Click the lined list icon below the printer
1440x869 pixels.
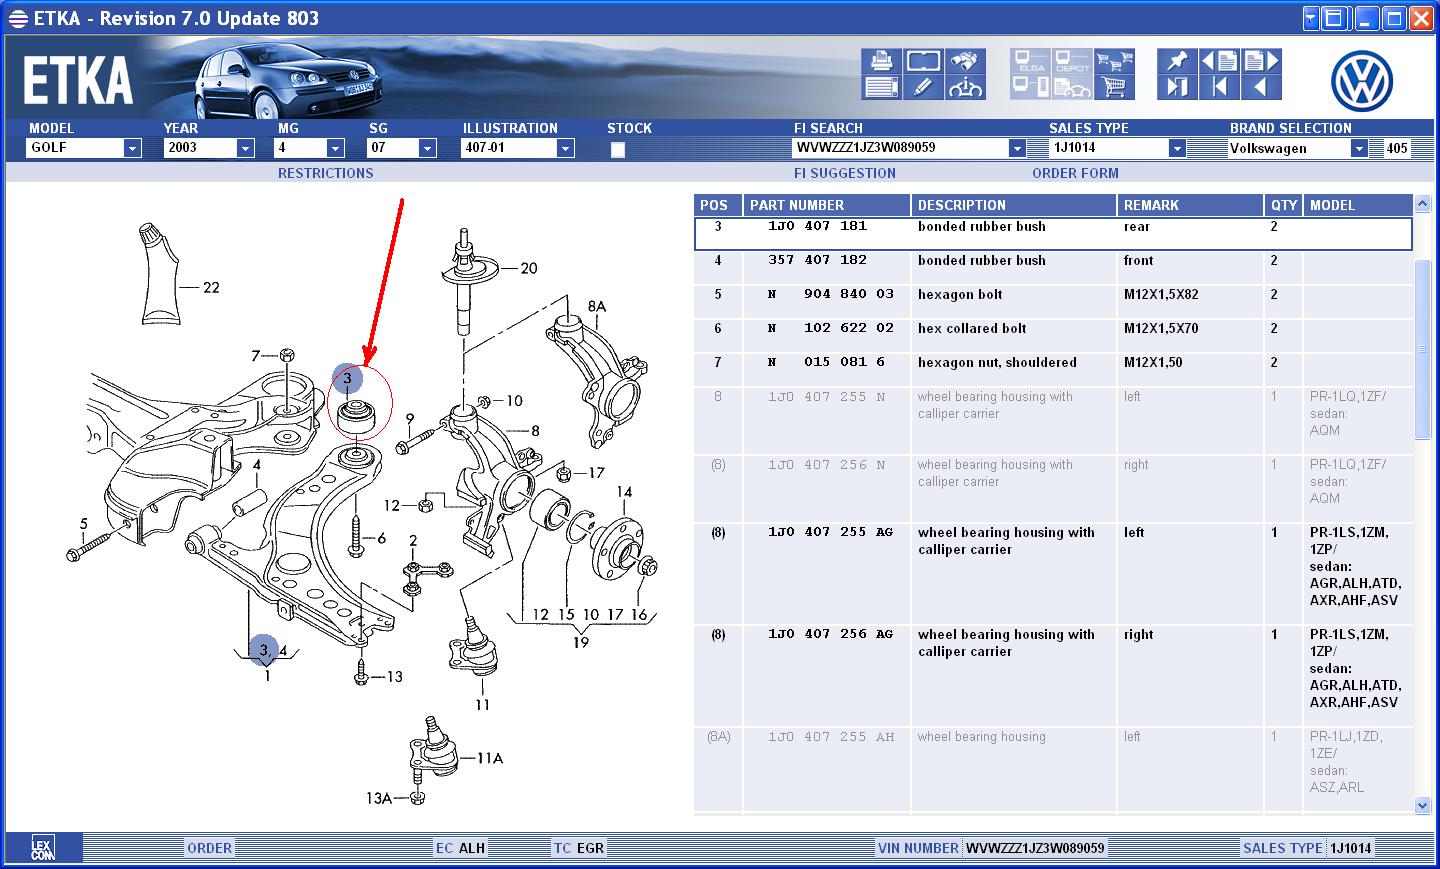click(881, 87)
